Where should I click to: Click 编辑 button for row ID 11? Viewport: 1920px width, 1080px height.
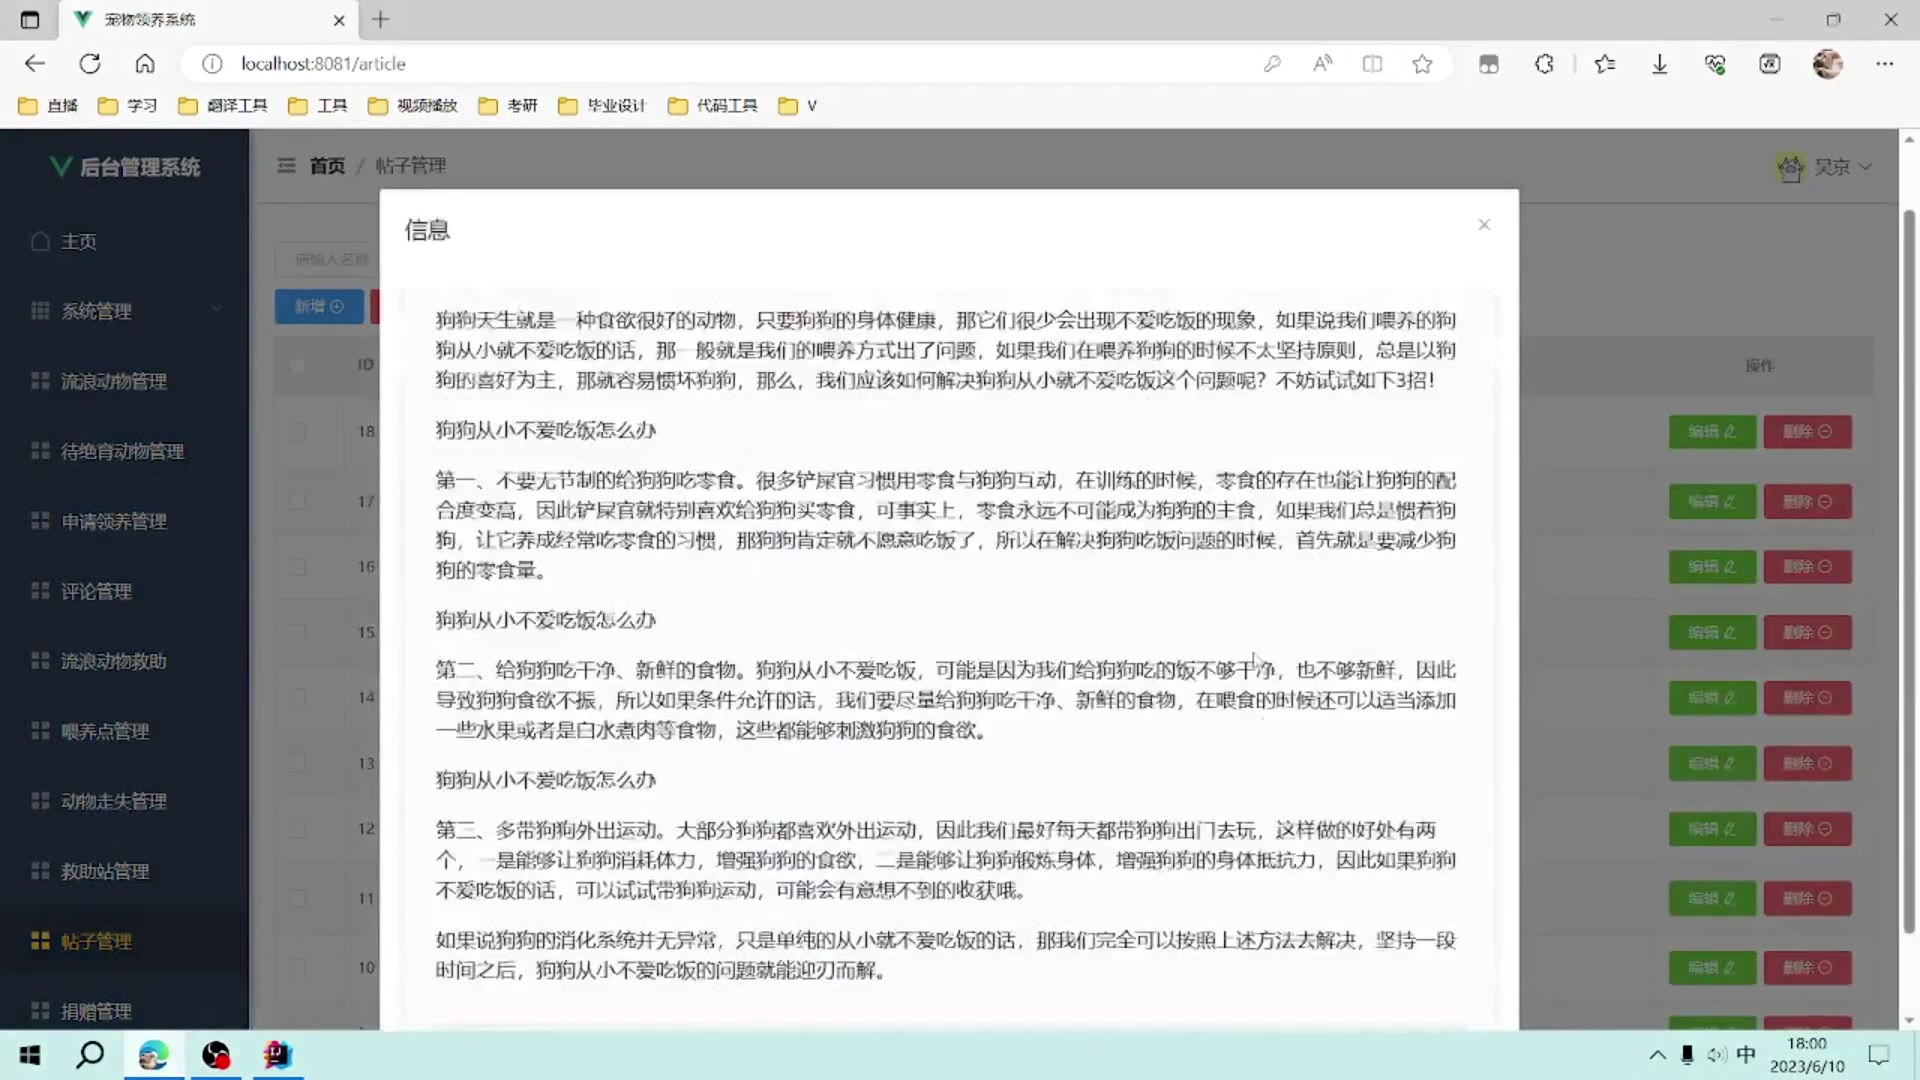coord(1712,899)
